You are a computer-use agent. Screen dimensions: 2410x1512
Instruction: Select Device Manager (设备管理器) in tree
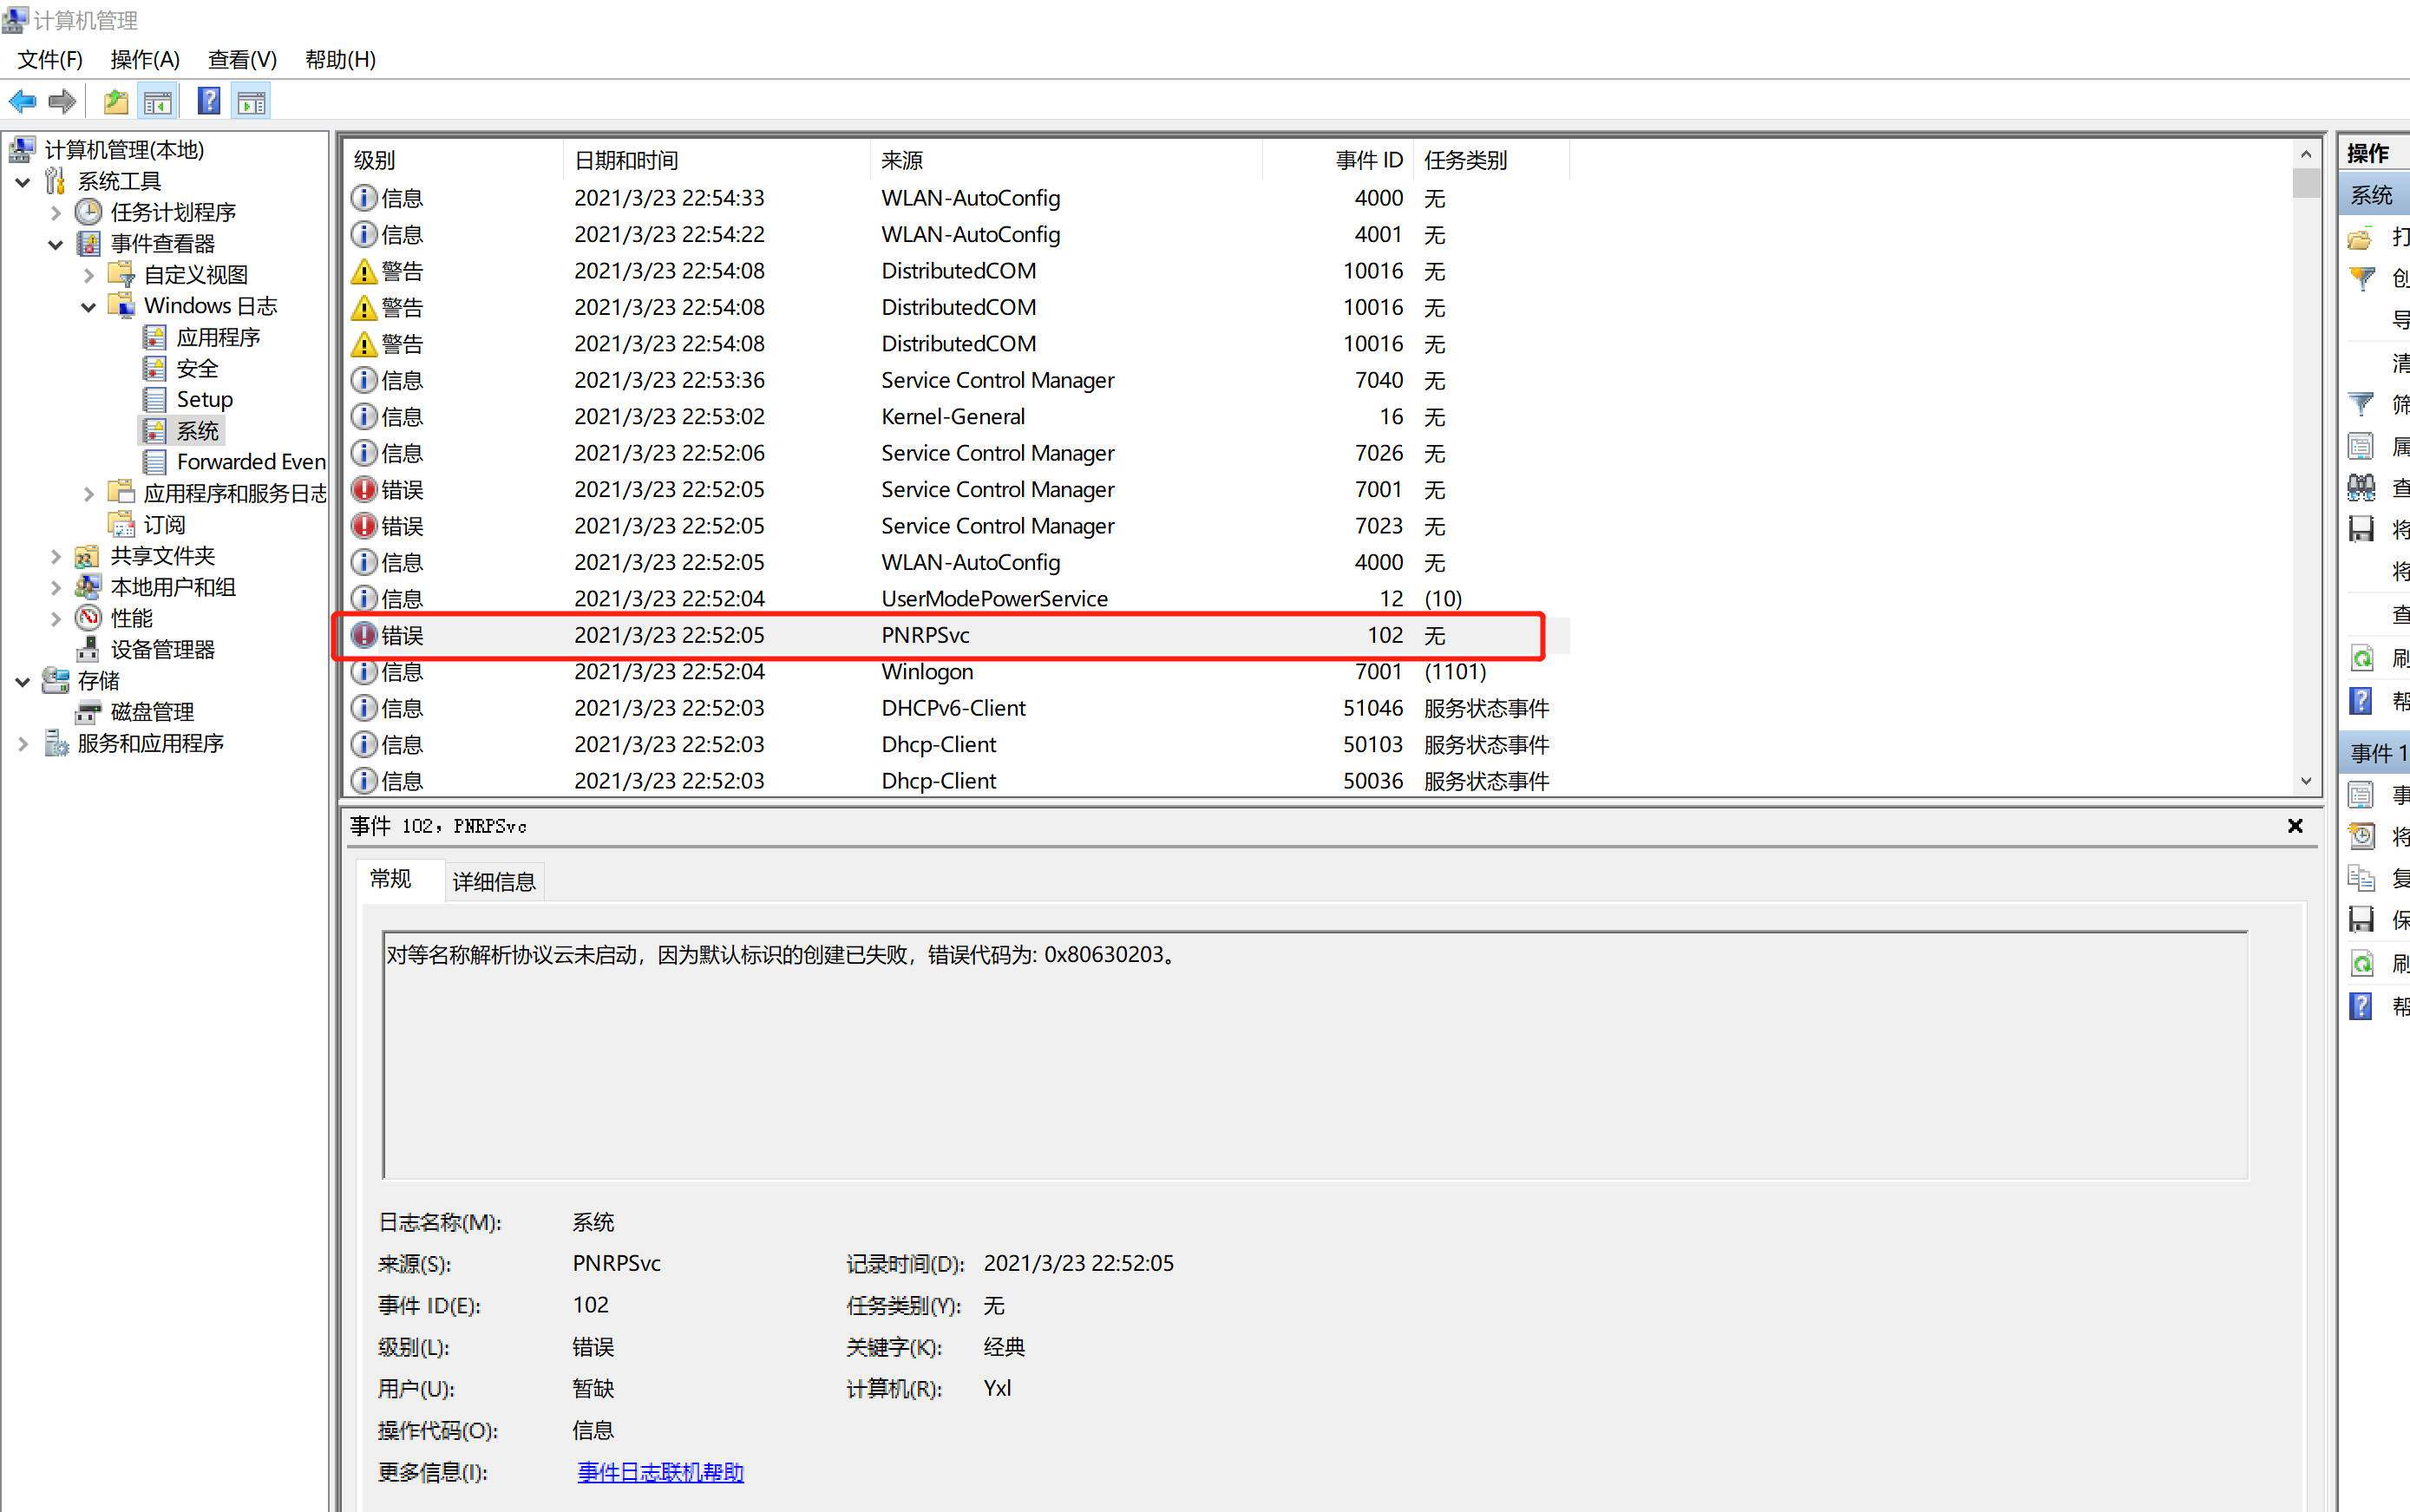(x=162, y=650)
